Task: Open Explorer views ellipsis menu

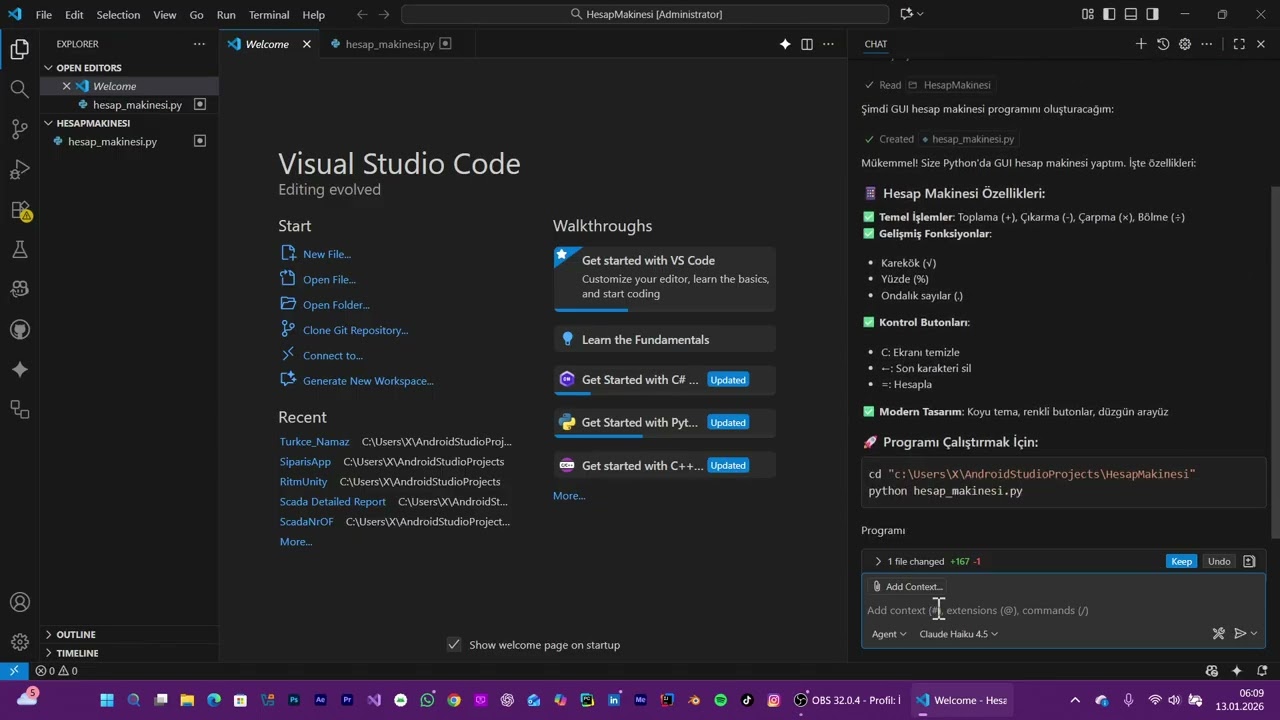Action: click(199, 44)
